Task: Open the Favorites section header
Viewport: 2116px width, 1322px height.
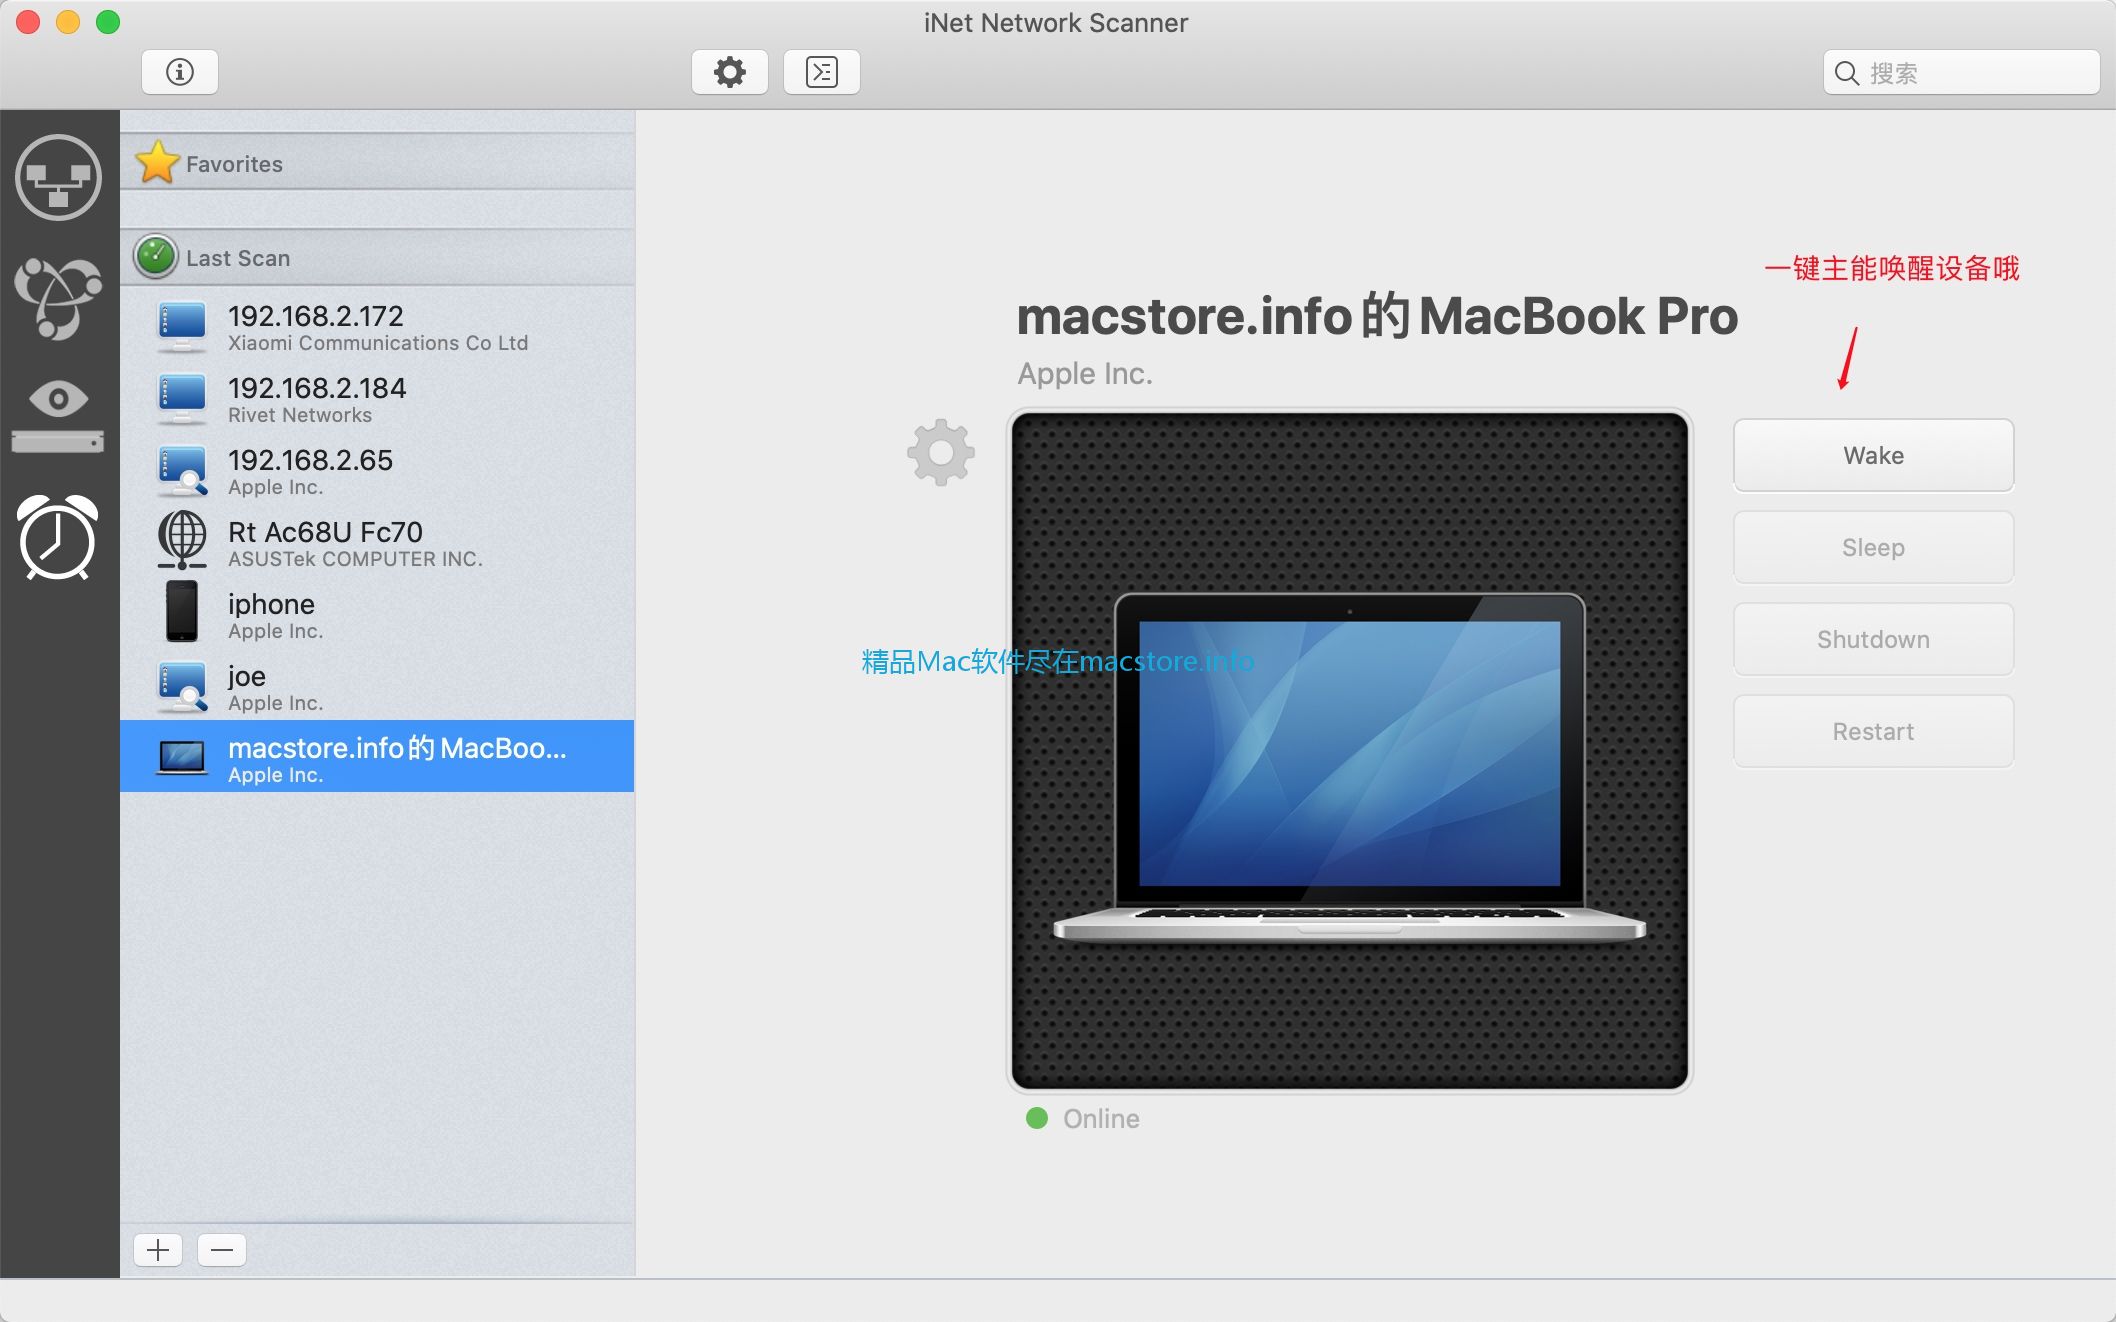Action: click(x=377, y=163)
